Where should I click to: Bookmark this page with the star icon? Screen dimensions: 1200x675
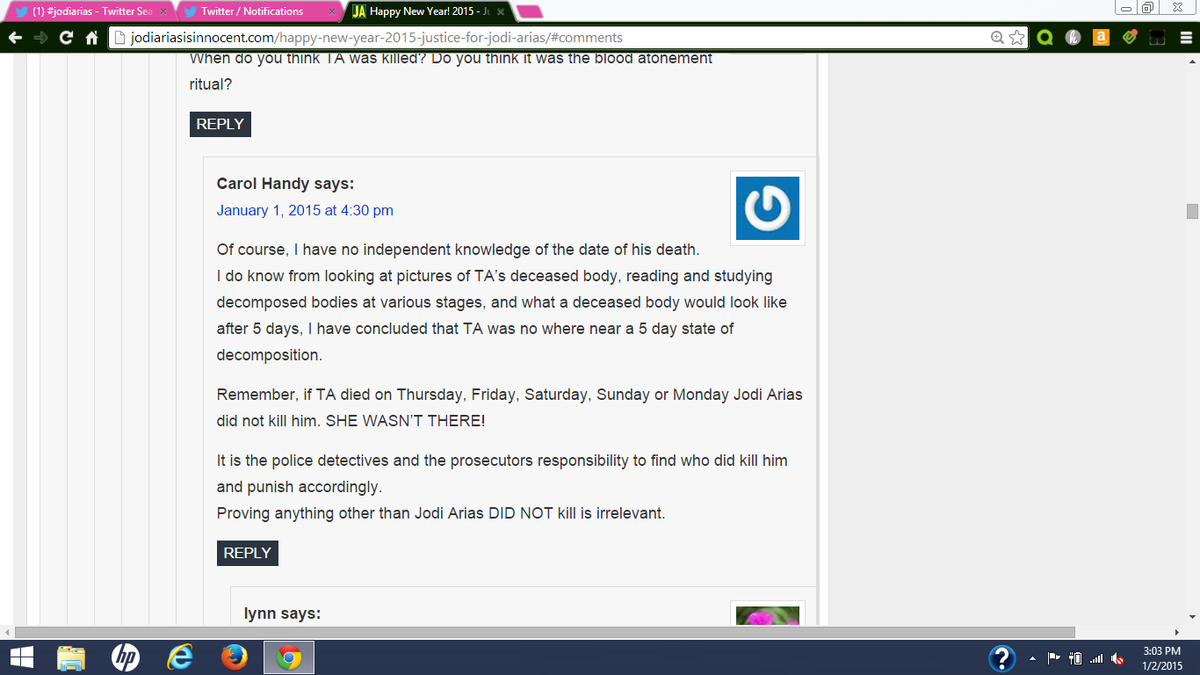[1017, 38]
